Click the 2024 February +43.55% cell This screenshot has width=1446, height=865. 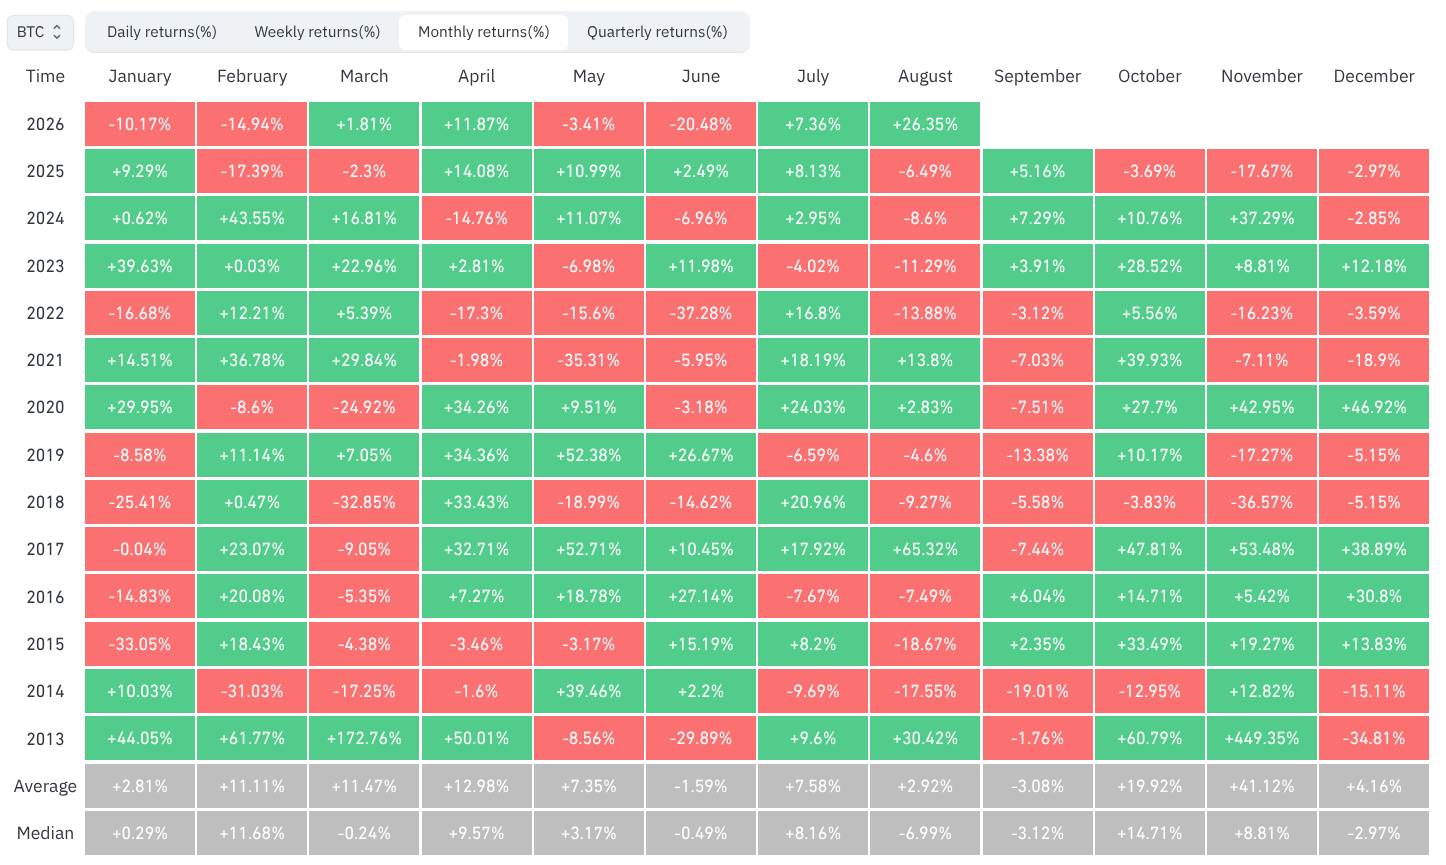252,218
